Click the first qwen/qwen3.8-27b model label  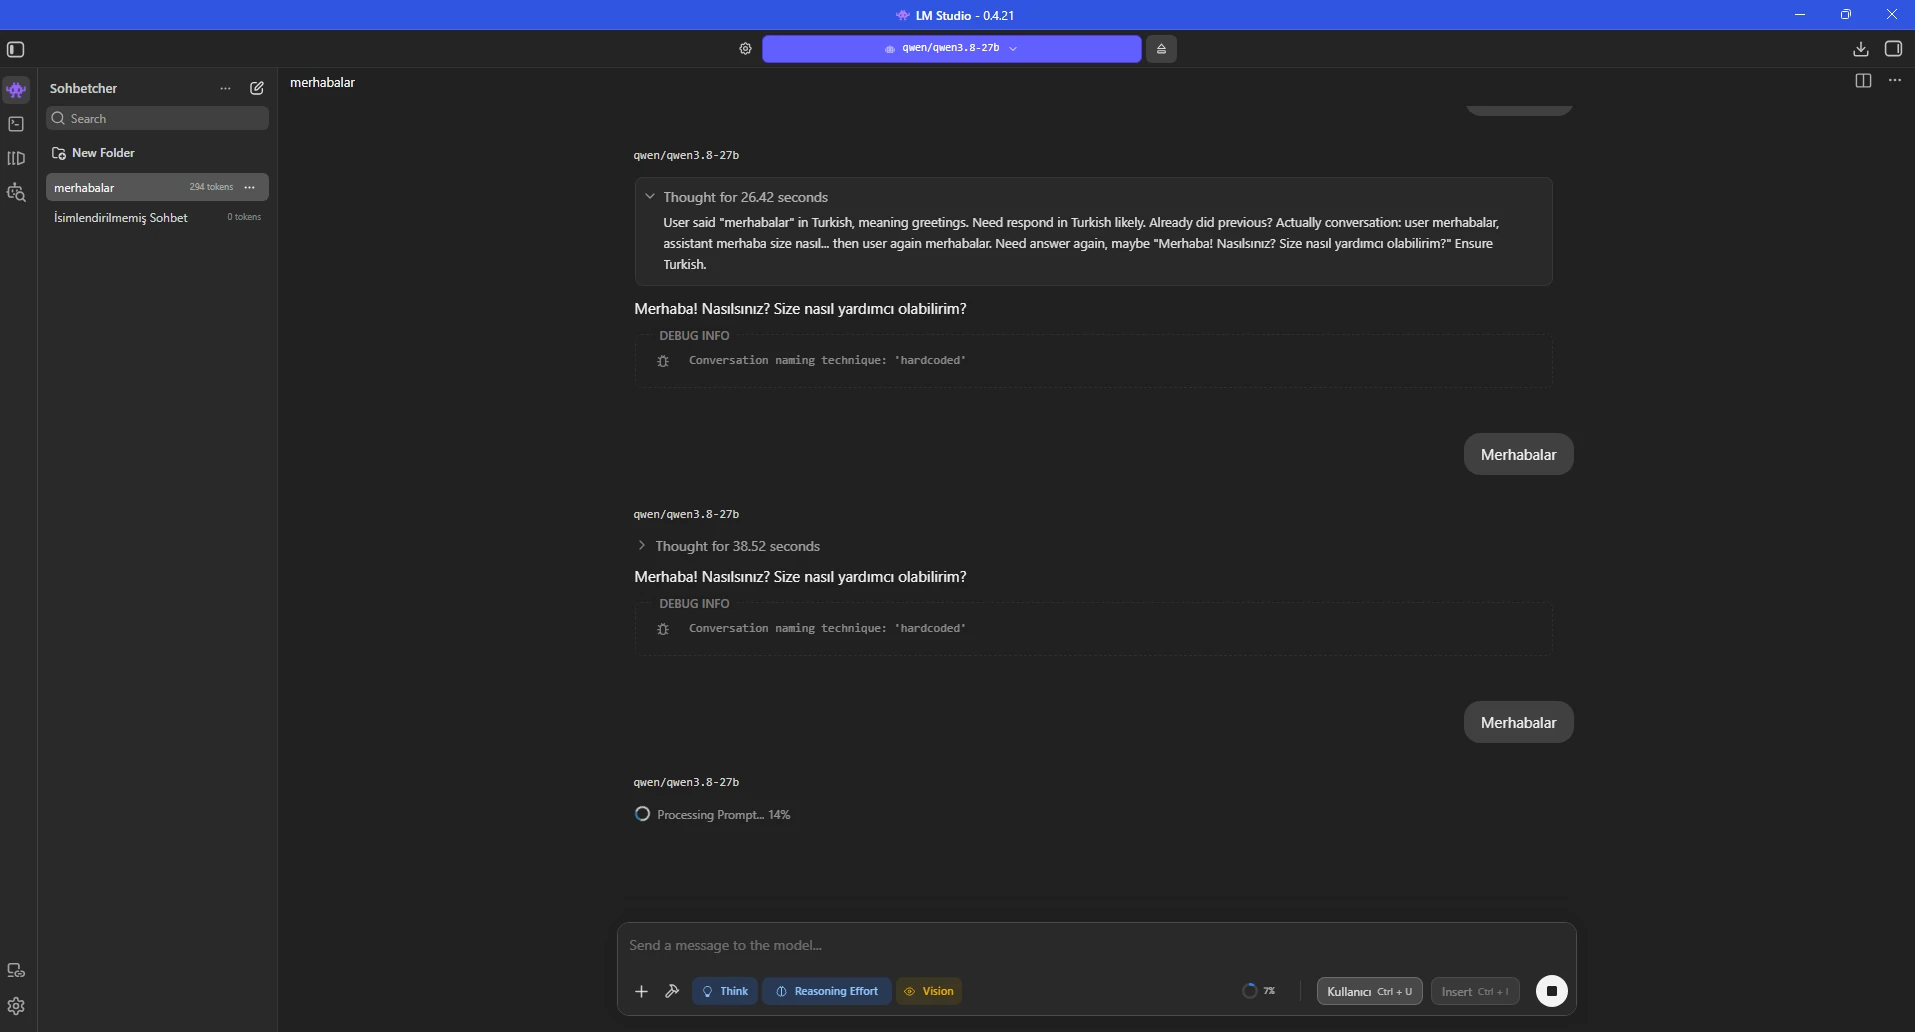point(686,155)
